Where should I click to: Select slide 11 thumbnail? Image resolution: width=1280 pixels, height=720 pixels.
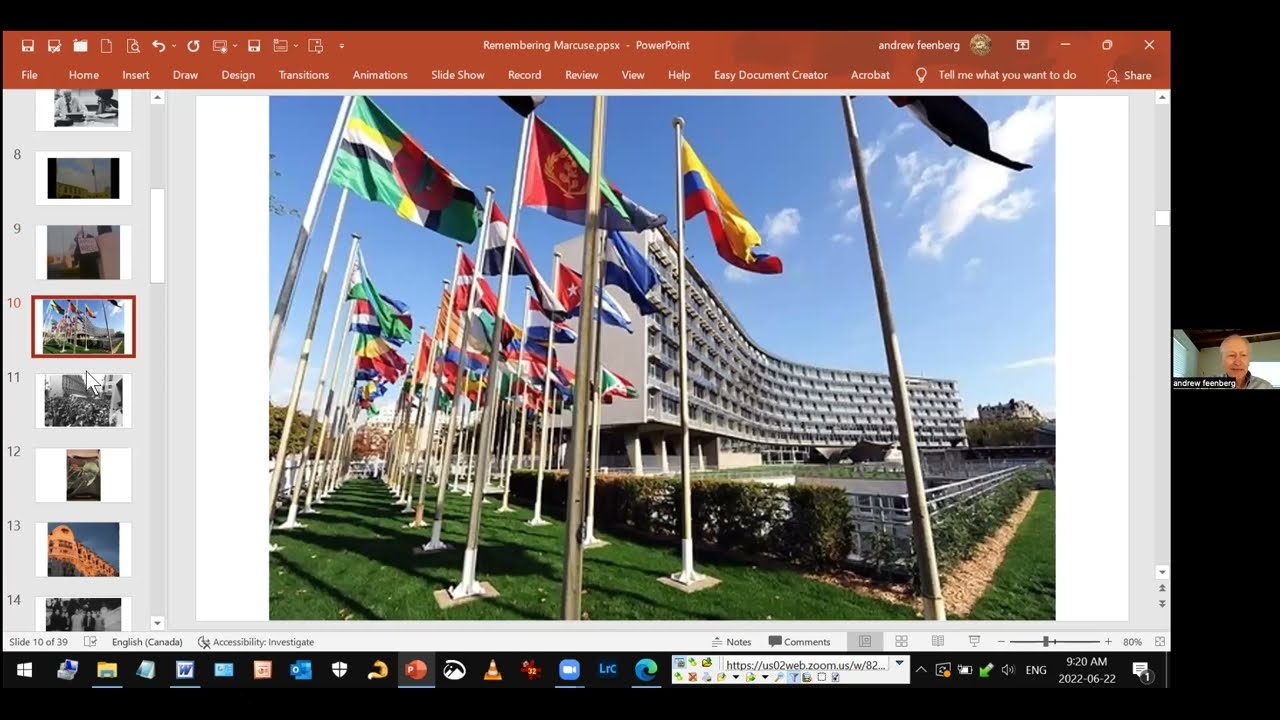(83, 400)
